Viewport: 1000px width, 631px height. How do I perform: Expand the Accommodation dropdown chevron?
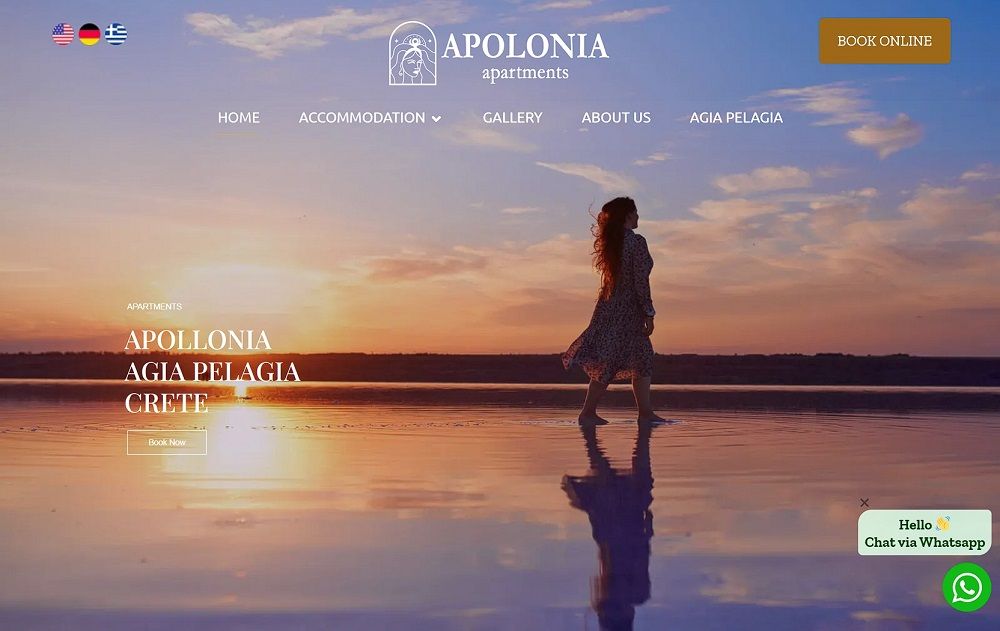436,119
